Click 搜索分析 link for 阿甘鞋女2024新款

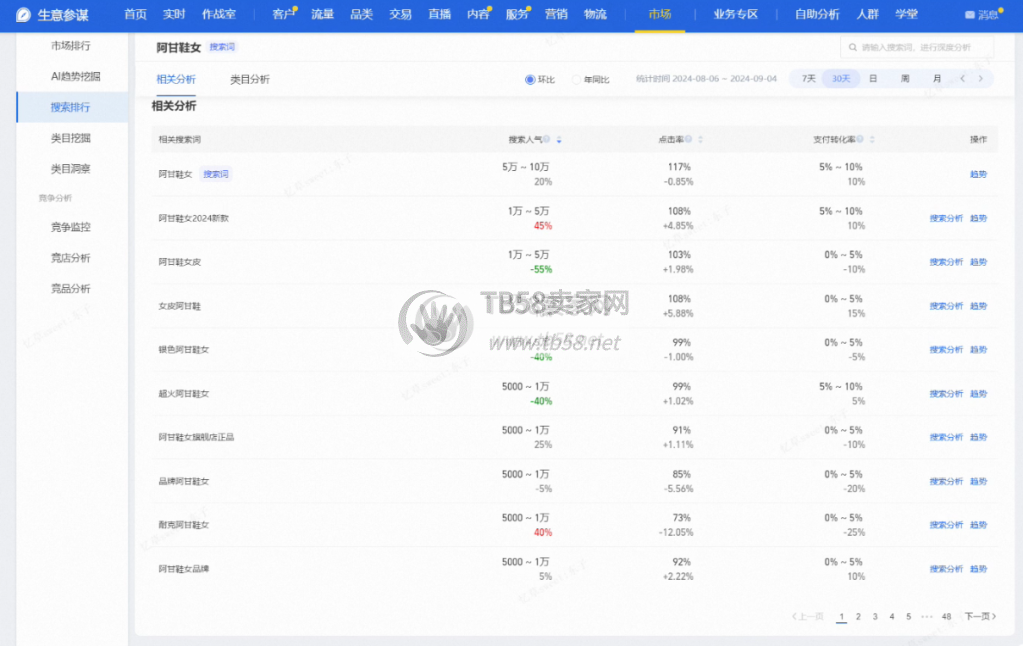coord(946,218)
